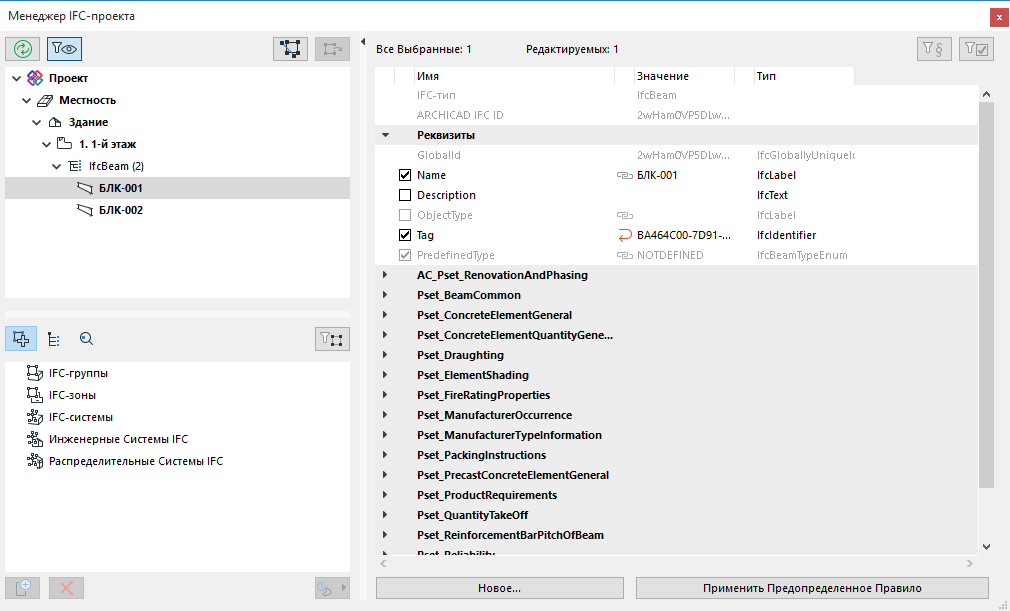This screenshot has width=1010, height=611.
Task: Uncheck the Tag attribute checkbox
Action: coord(405,235)
